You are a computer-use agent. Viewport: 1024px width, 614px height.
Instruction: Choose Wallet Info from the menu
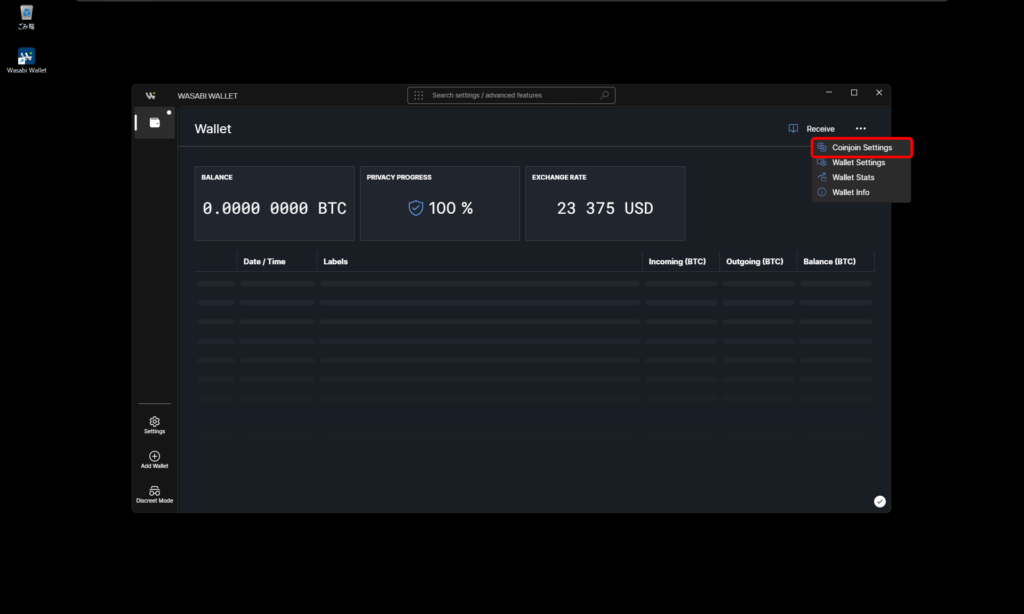click(861, 193)
